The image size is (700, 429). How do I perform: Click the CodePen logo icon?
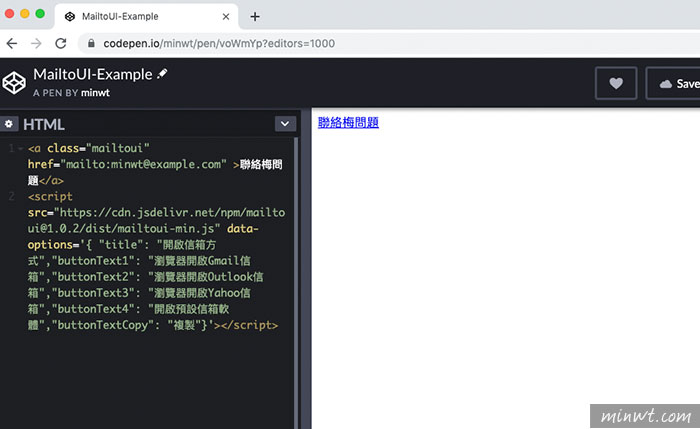(x=14, y=83)
